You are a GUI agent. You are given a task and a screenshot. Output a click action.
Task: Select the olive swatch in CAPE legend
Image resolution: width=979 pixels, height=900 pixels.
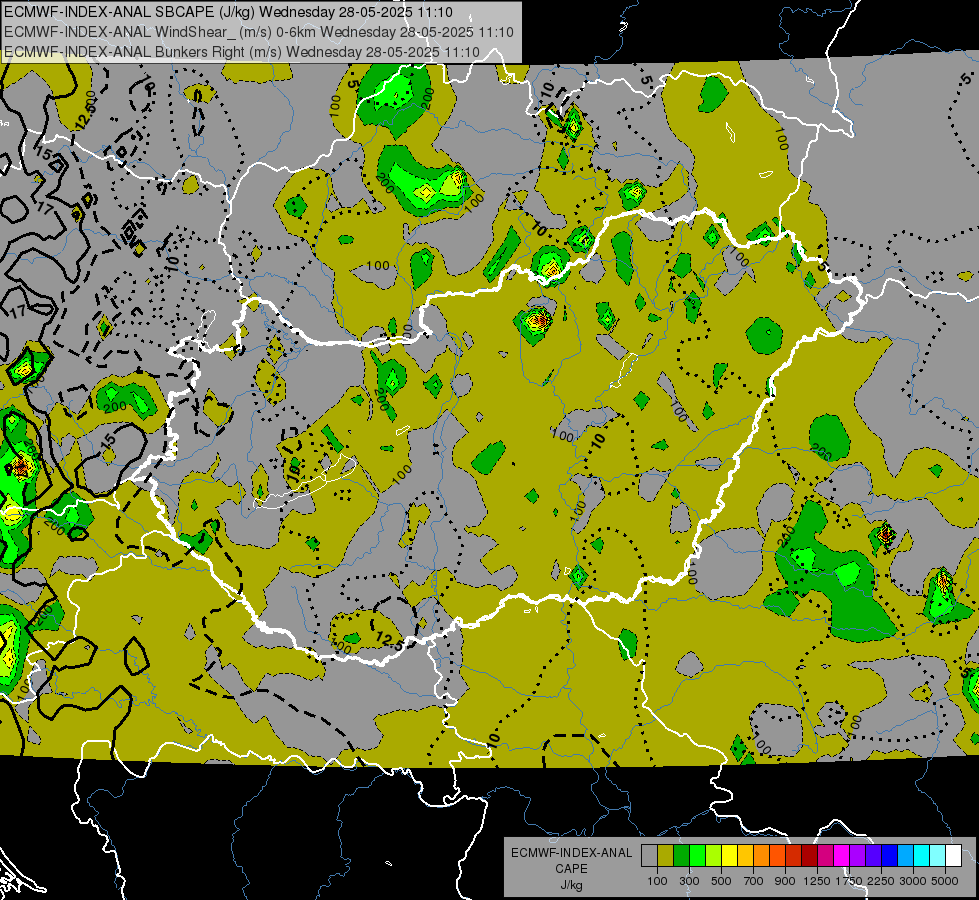pos(666,856)
